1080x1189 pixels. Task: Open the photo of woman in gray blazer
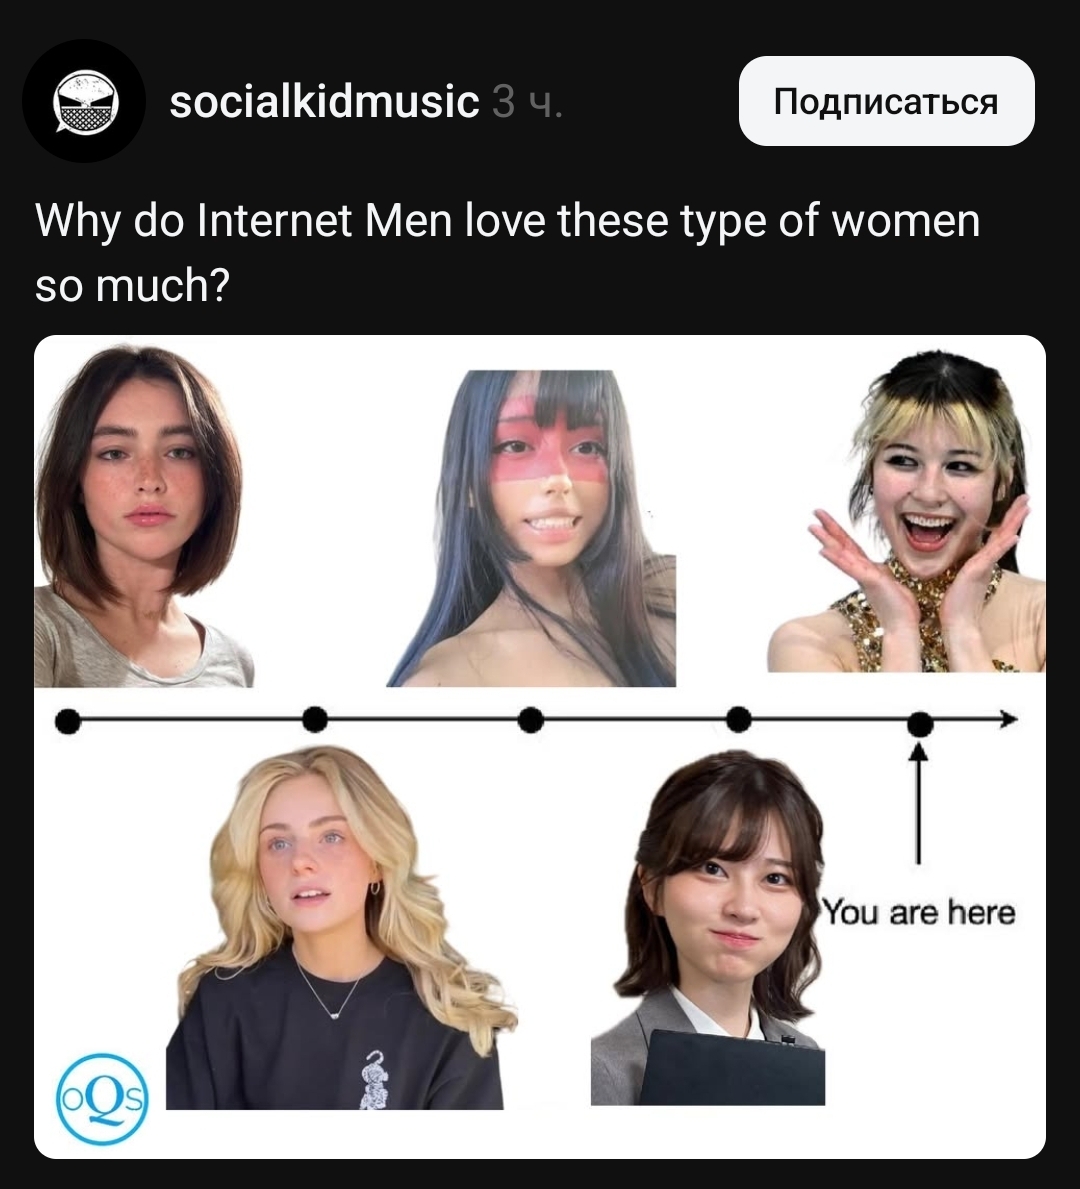click(x=708, y=927)
